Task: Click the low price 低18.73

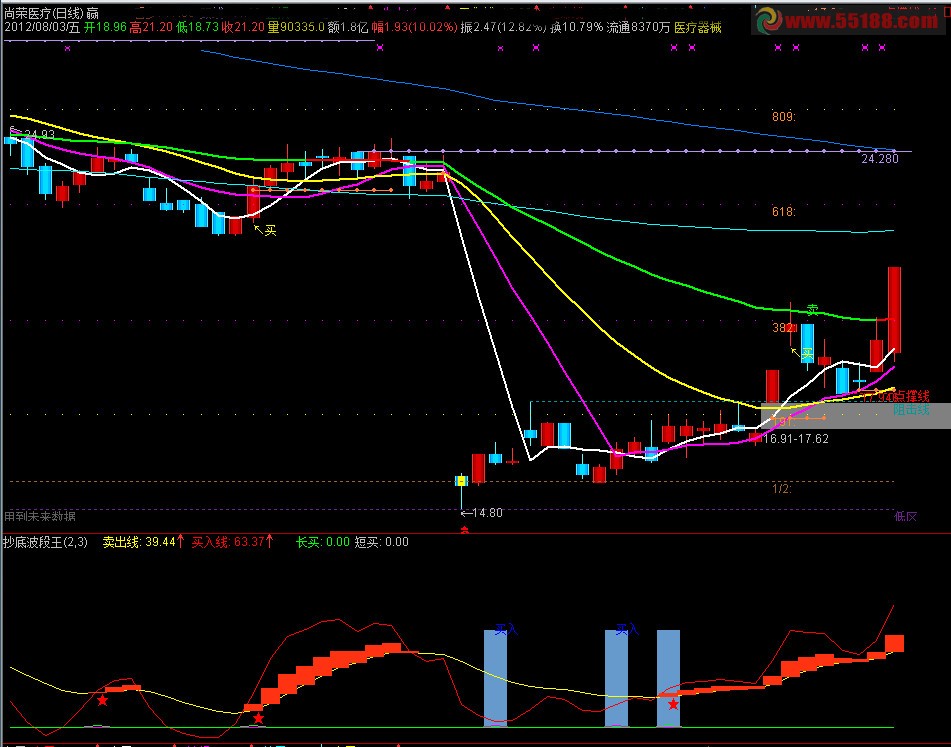Action: [197, 28]
